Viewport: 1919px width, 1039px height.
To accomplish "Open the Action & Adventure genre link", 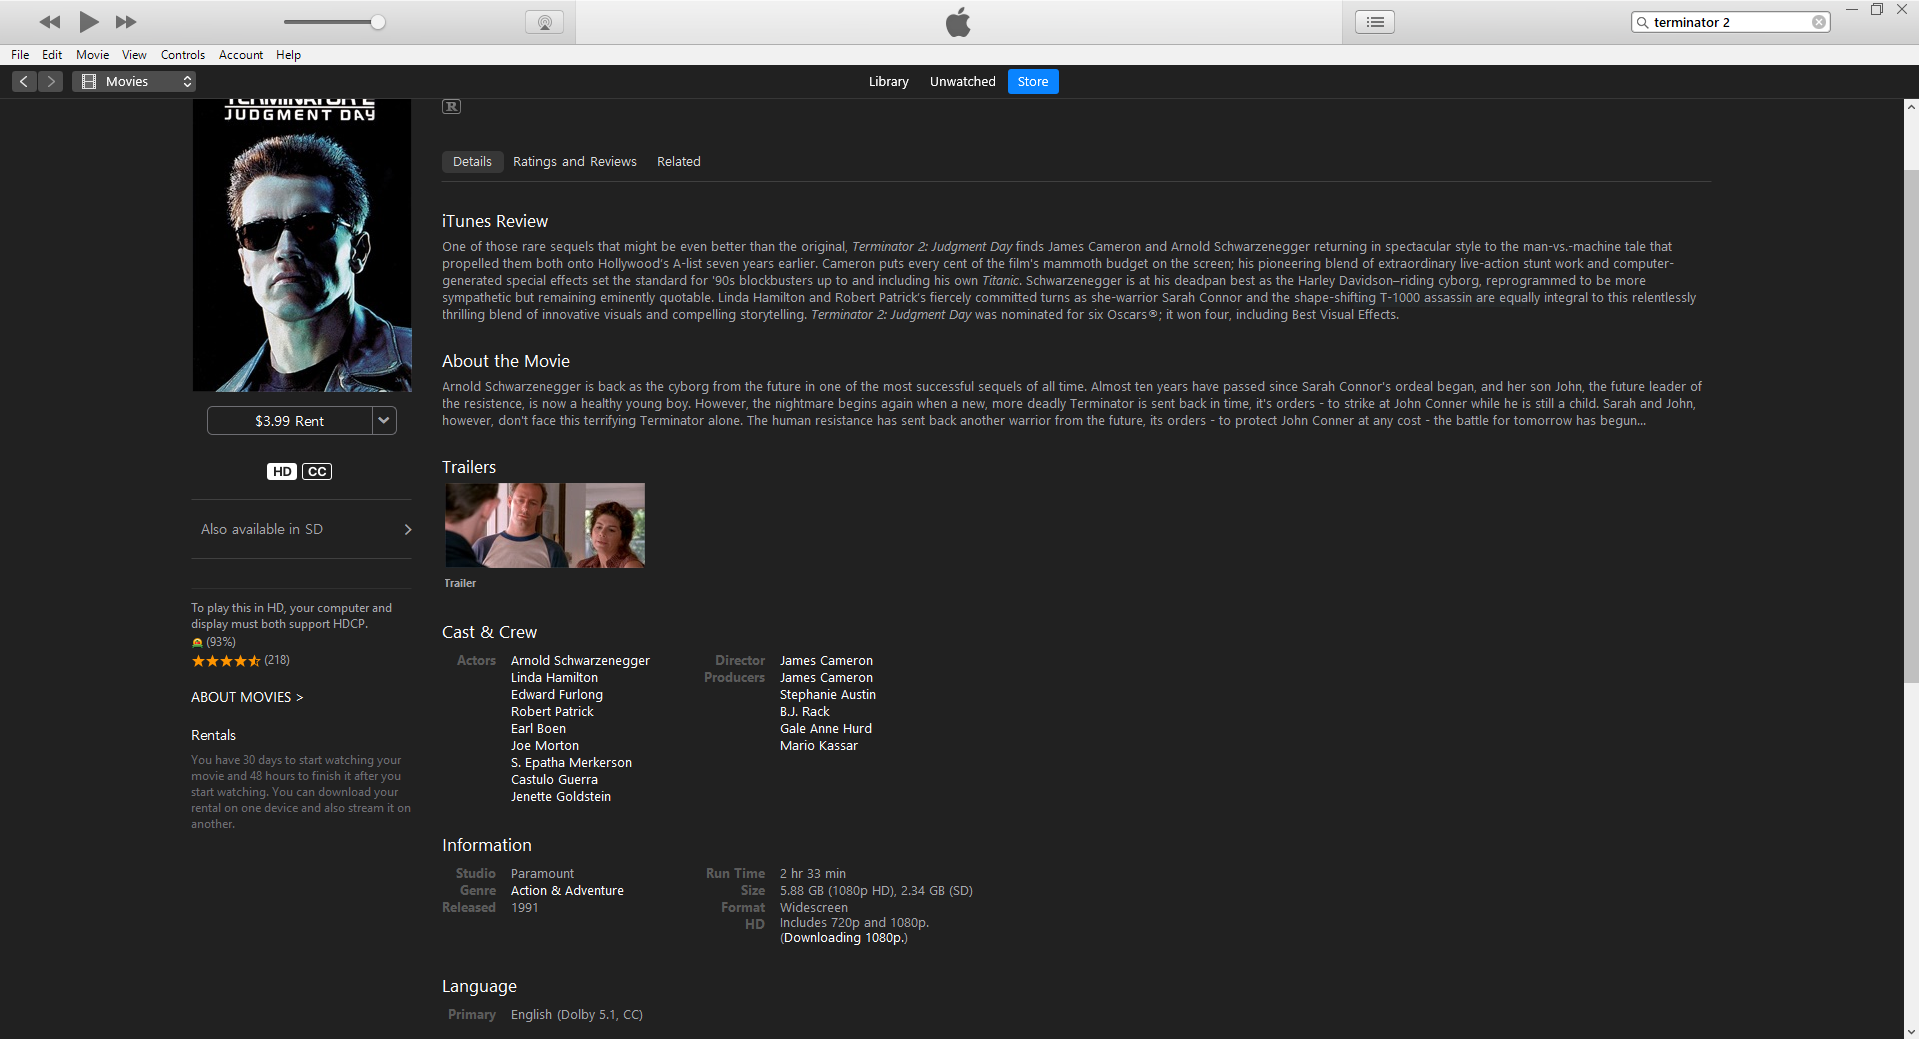I will tap(567, 891).
